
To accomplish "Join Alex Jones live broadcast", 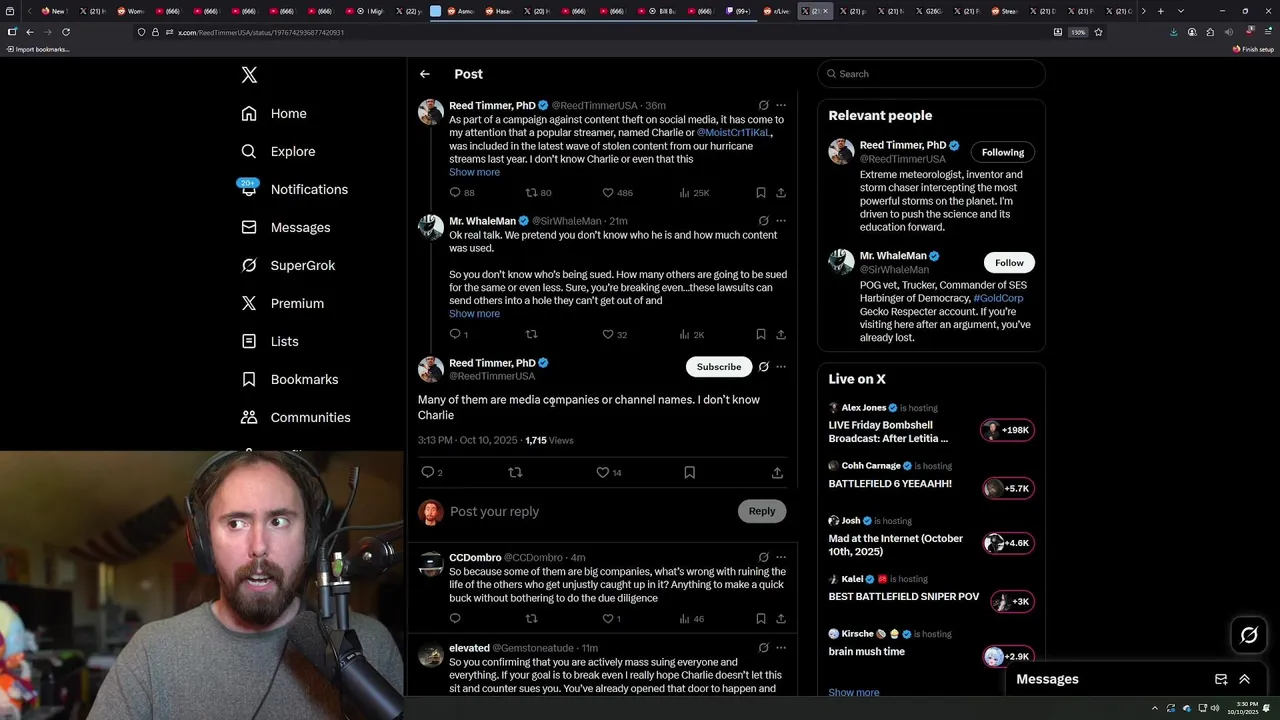I will pos(931,424).
